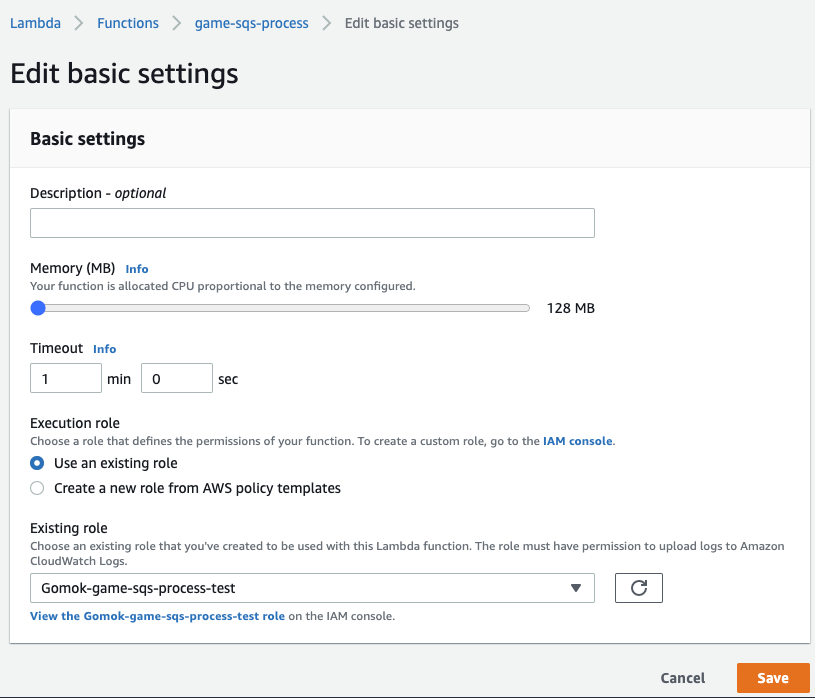Open game-sqs-process breadcrumb link
The height and width of the screenshot is (698, 815).
pos(252,23)
